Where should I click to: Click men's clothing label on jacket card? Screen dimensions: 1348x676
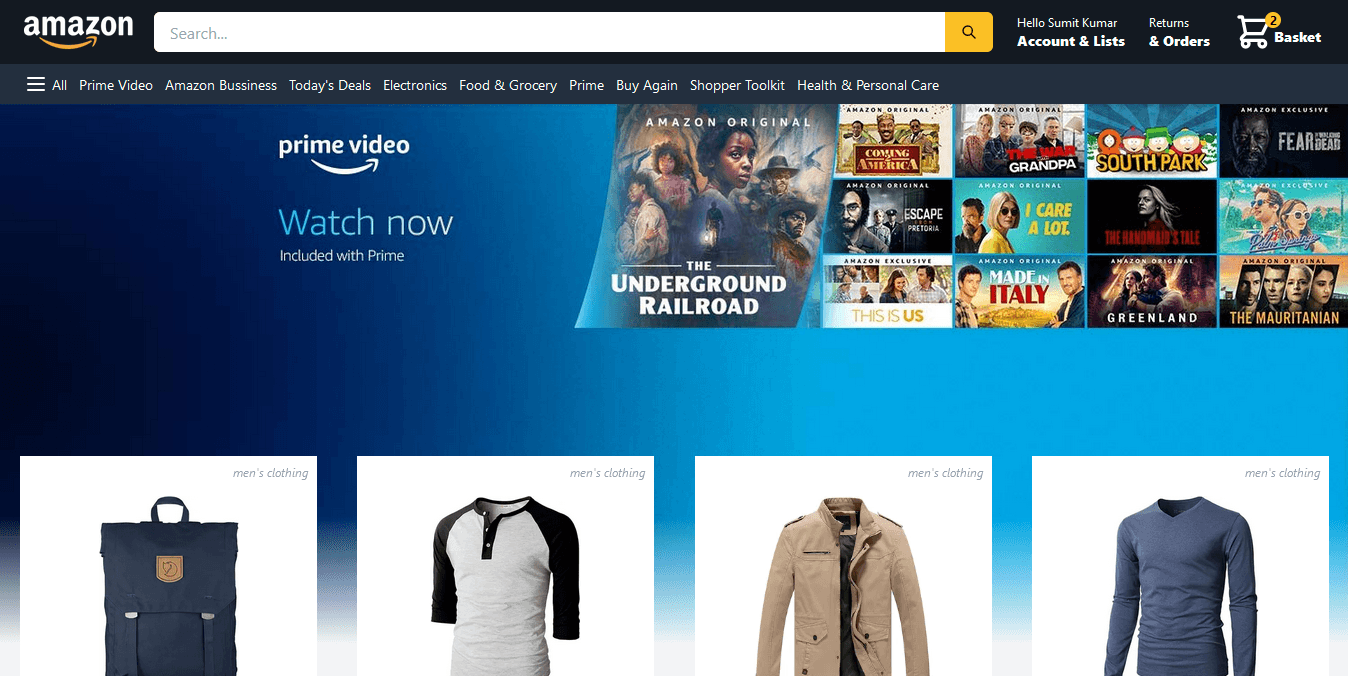point(946,473)
